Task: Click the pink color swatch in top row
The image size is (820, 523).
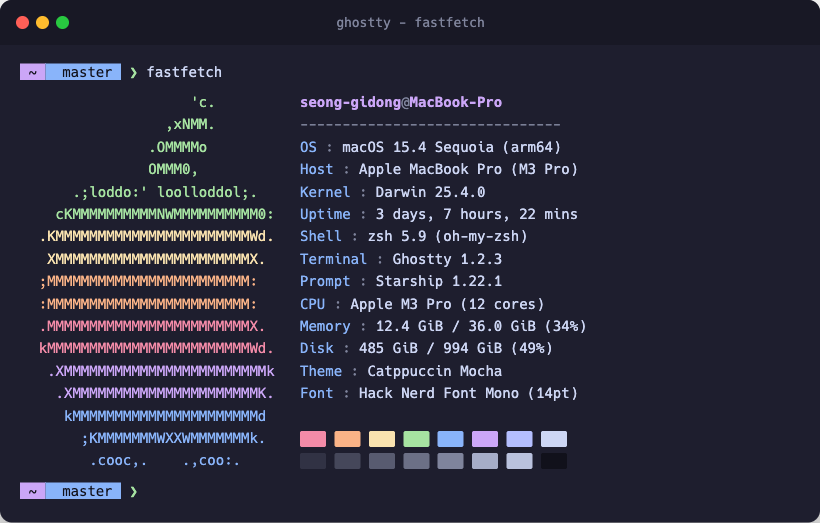Action: tap(313, 439)
